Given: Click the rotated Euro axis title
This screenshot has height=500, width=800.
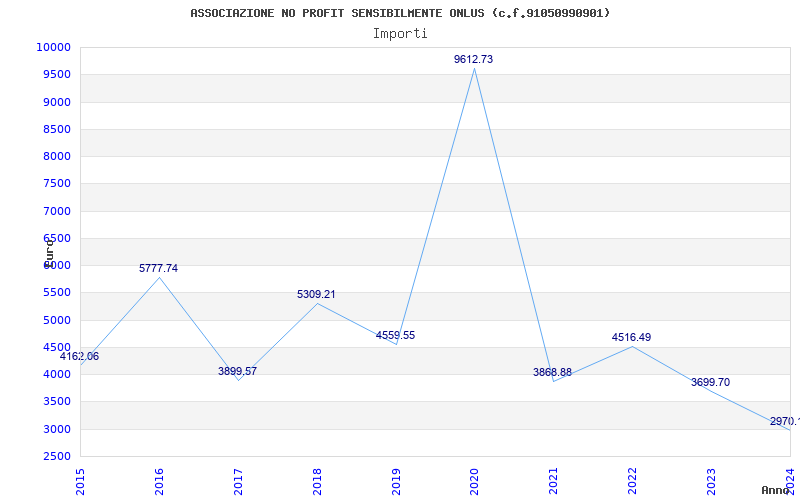Looking at the screenshot, I should pos(49,253).
